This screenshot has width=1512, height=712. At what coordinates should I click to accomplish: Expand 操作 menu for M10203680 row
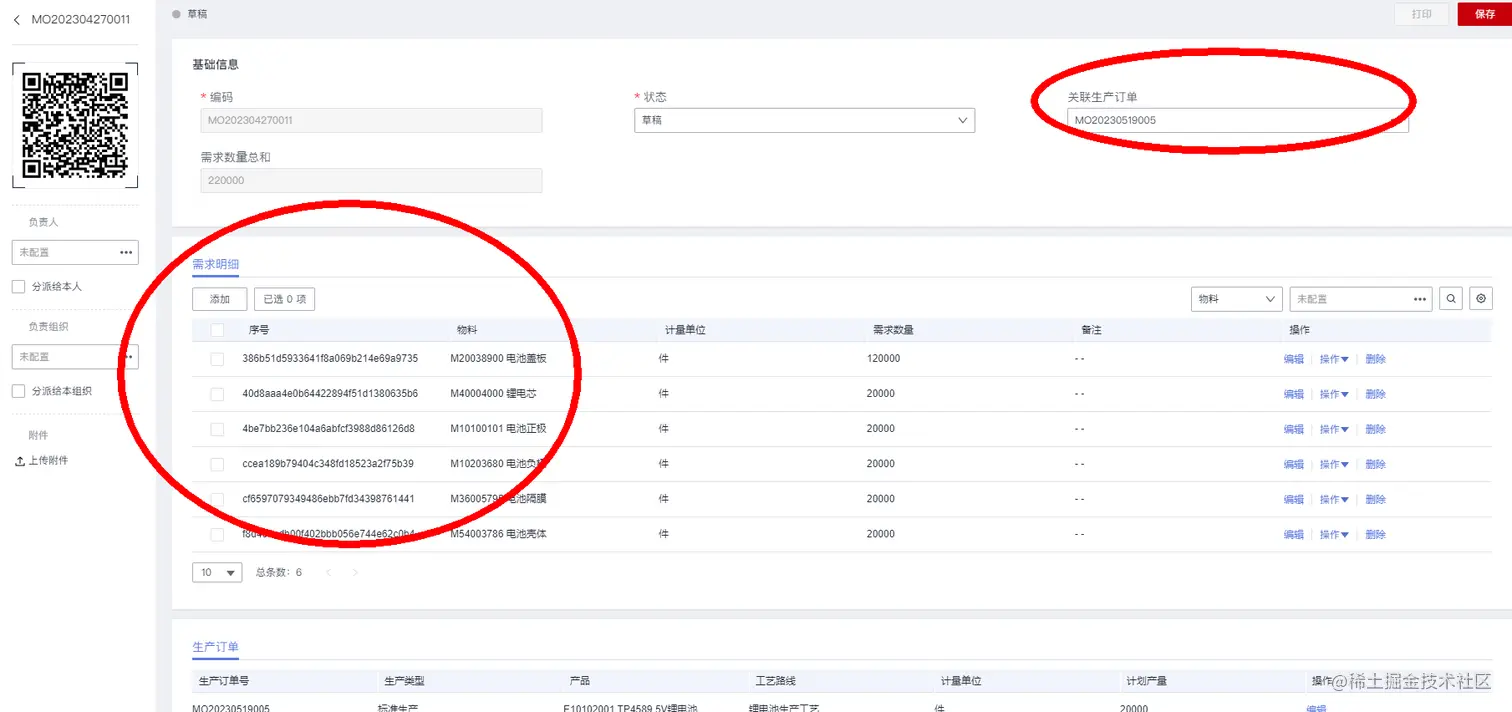[x=1334, y=464]
